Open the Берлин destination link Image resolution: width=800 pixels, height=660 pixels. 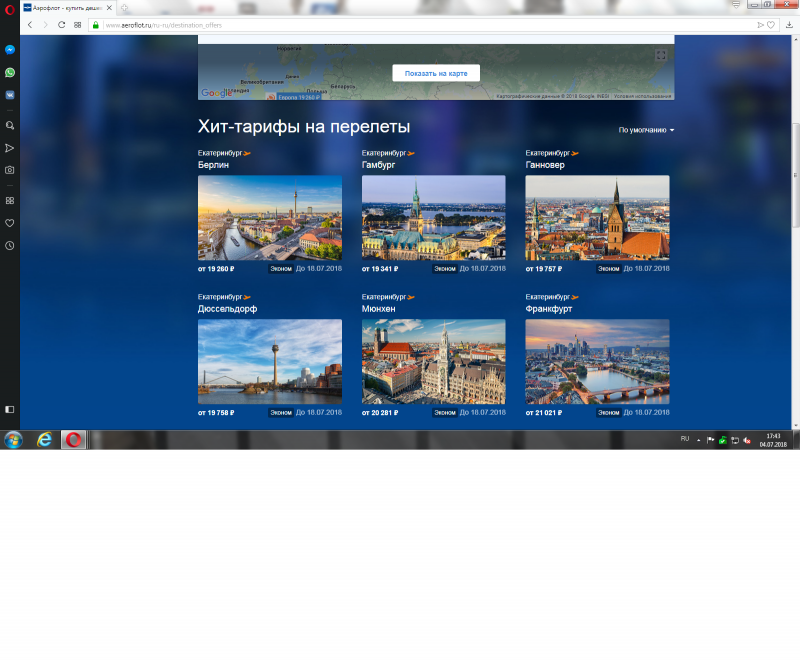213,164
